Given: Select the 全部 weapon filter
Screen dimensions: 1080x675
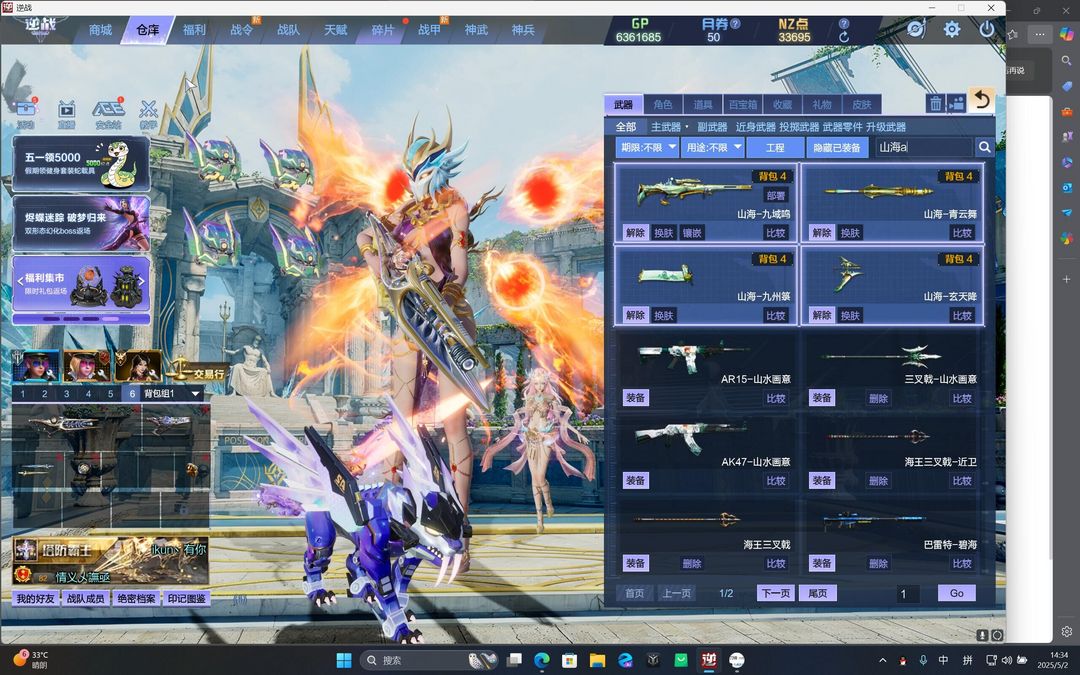Looking at the screenshot, I should tap(625, 127).
